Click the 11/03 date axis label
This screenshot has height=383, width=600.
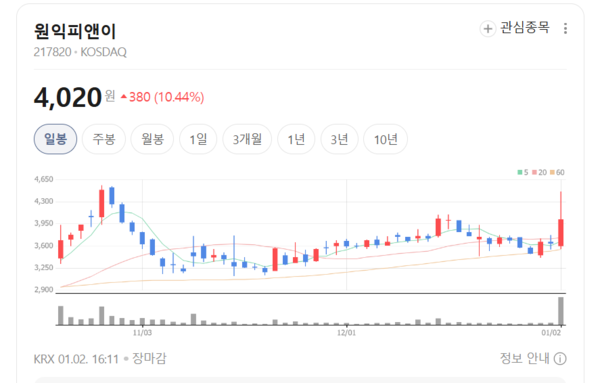point(142,333)
